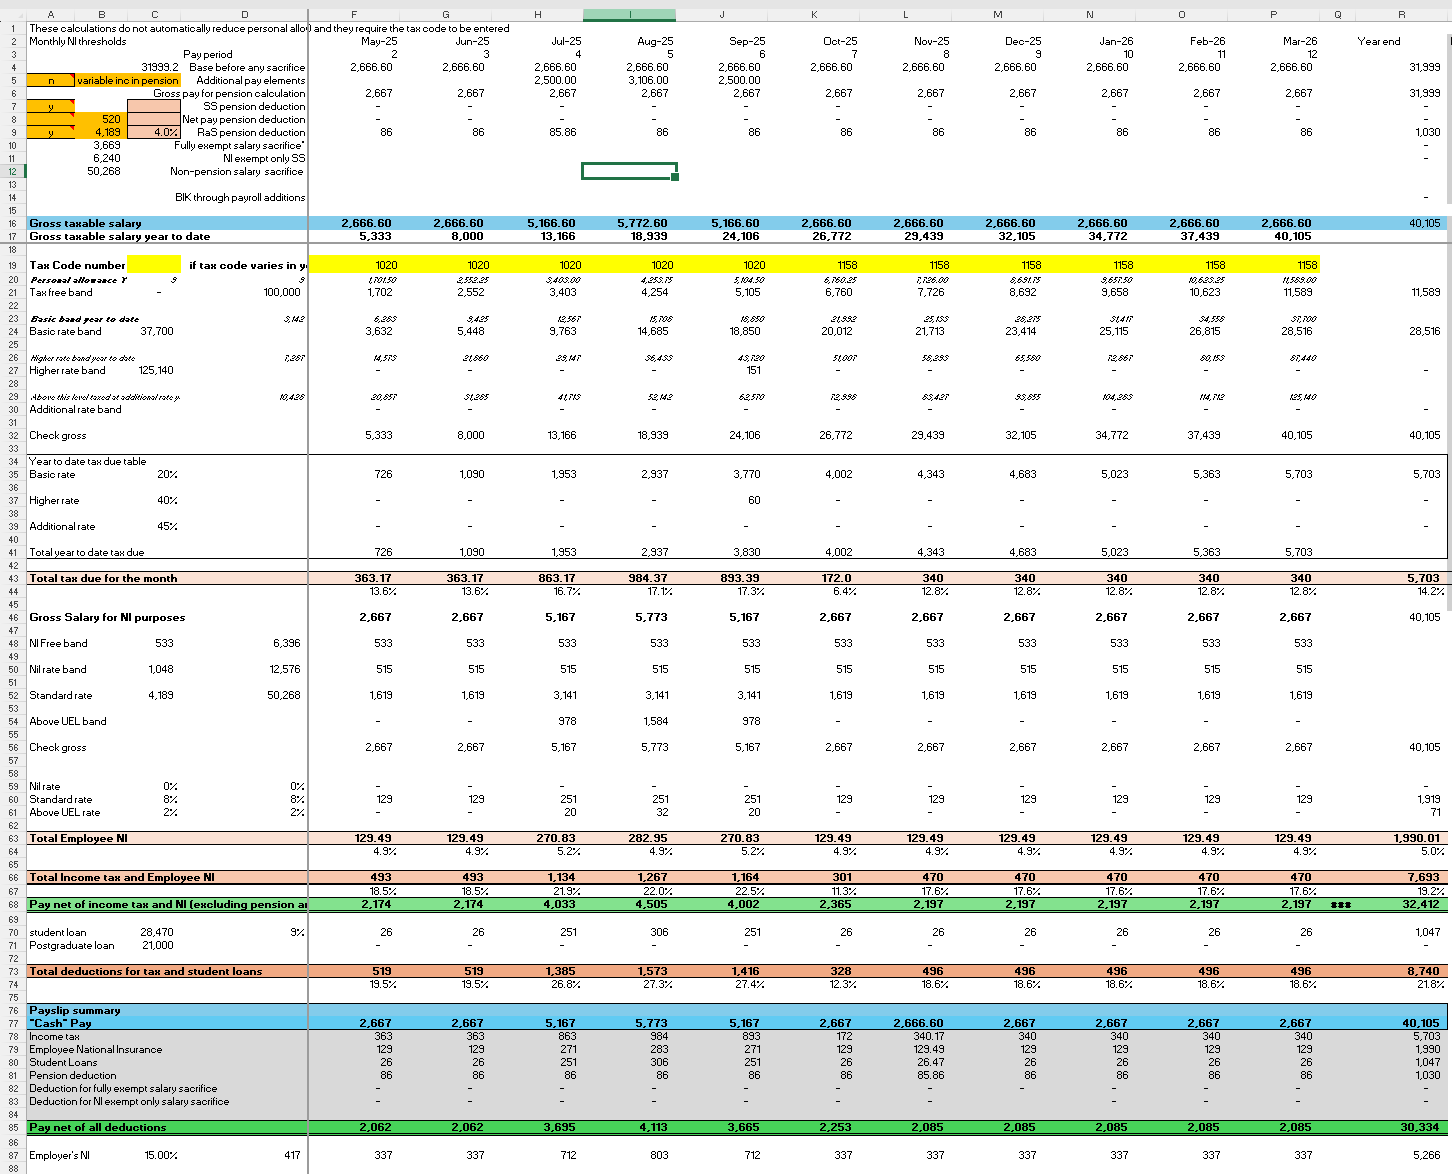Click the '12,576' cell

(284, 669)
